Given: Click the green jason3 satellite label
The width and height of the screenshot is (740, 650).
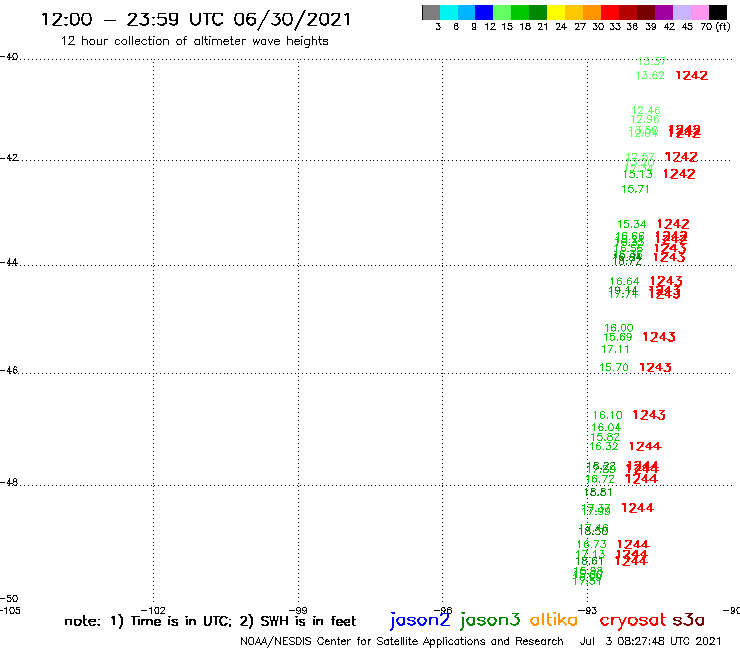Looking at the screenshot, I should 490,620.
